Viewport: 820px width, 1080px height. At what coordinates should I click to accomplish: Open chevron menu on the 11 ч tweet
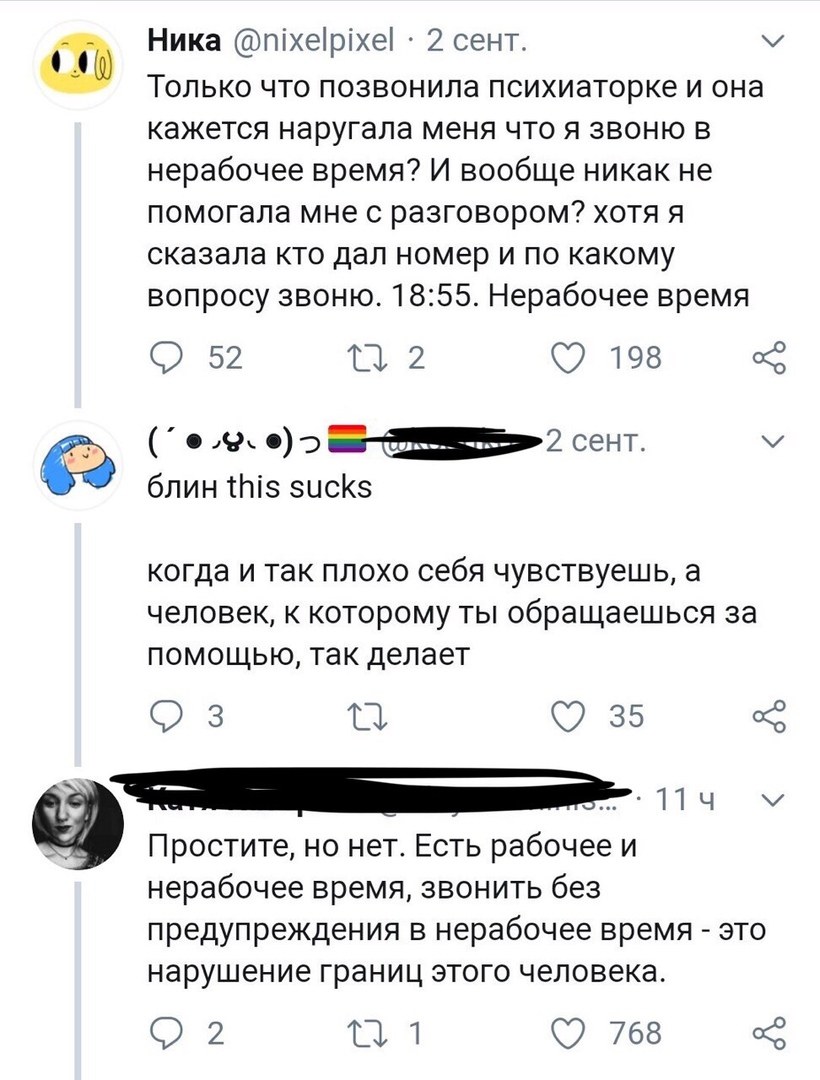point(772,799)
